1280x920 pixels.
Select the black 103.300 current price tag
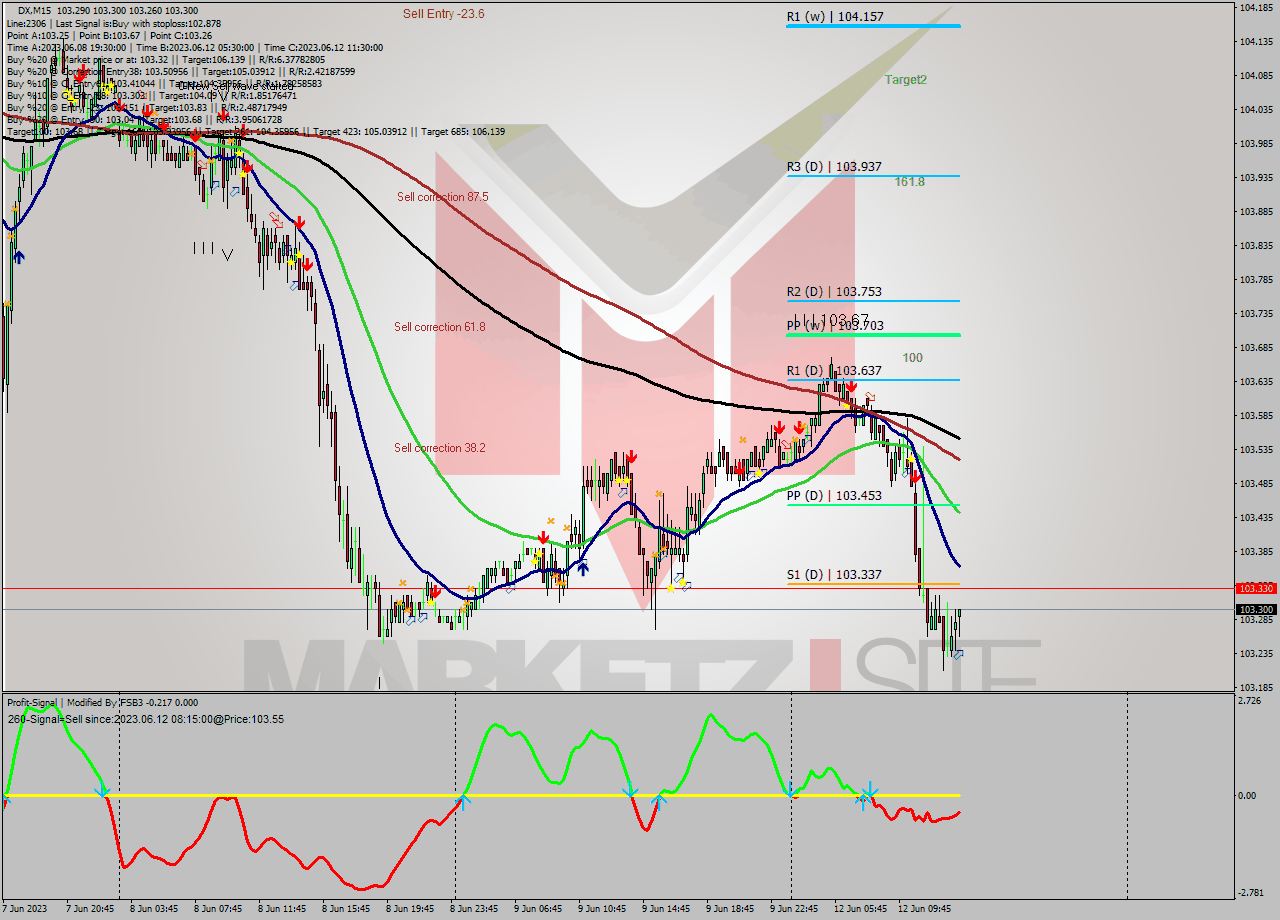pos(1256,610)
